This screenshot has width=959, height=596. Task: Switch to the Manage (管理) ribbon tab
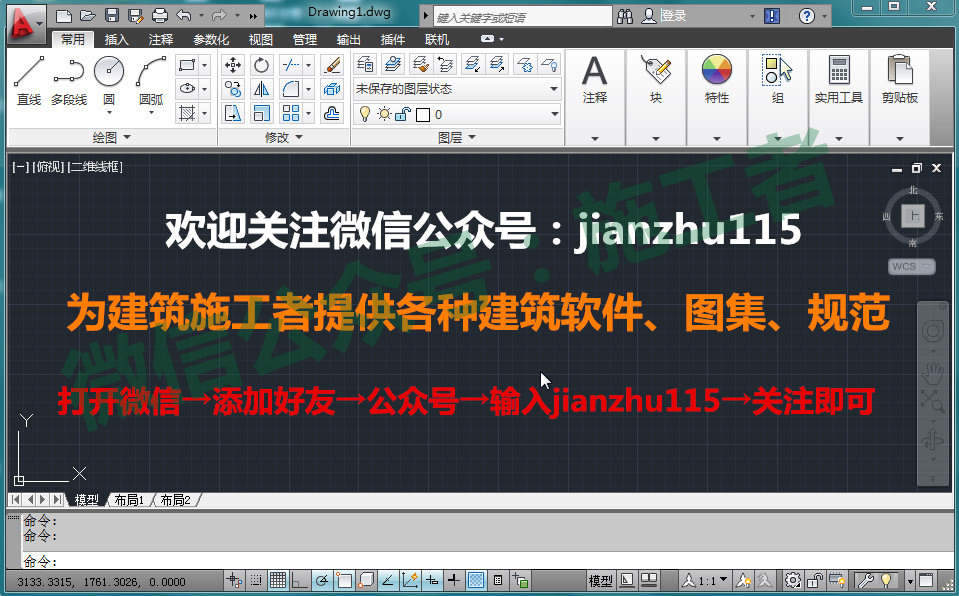tap(305, 39)
